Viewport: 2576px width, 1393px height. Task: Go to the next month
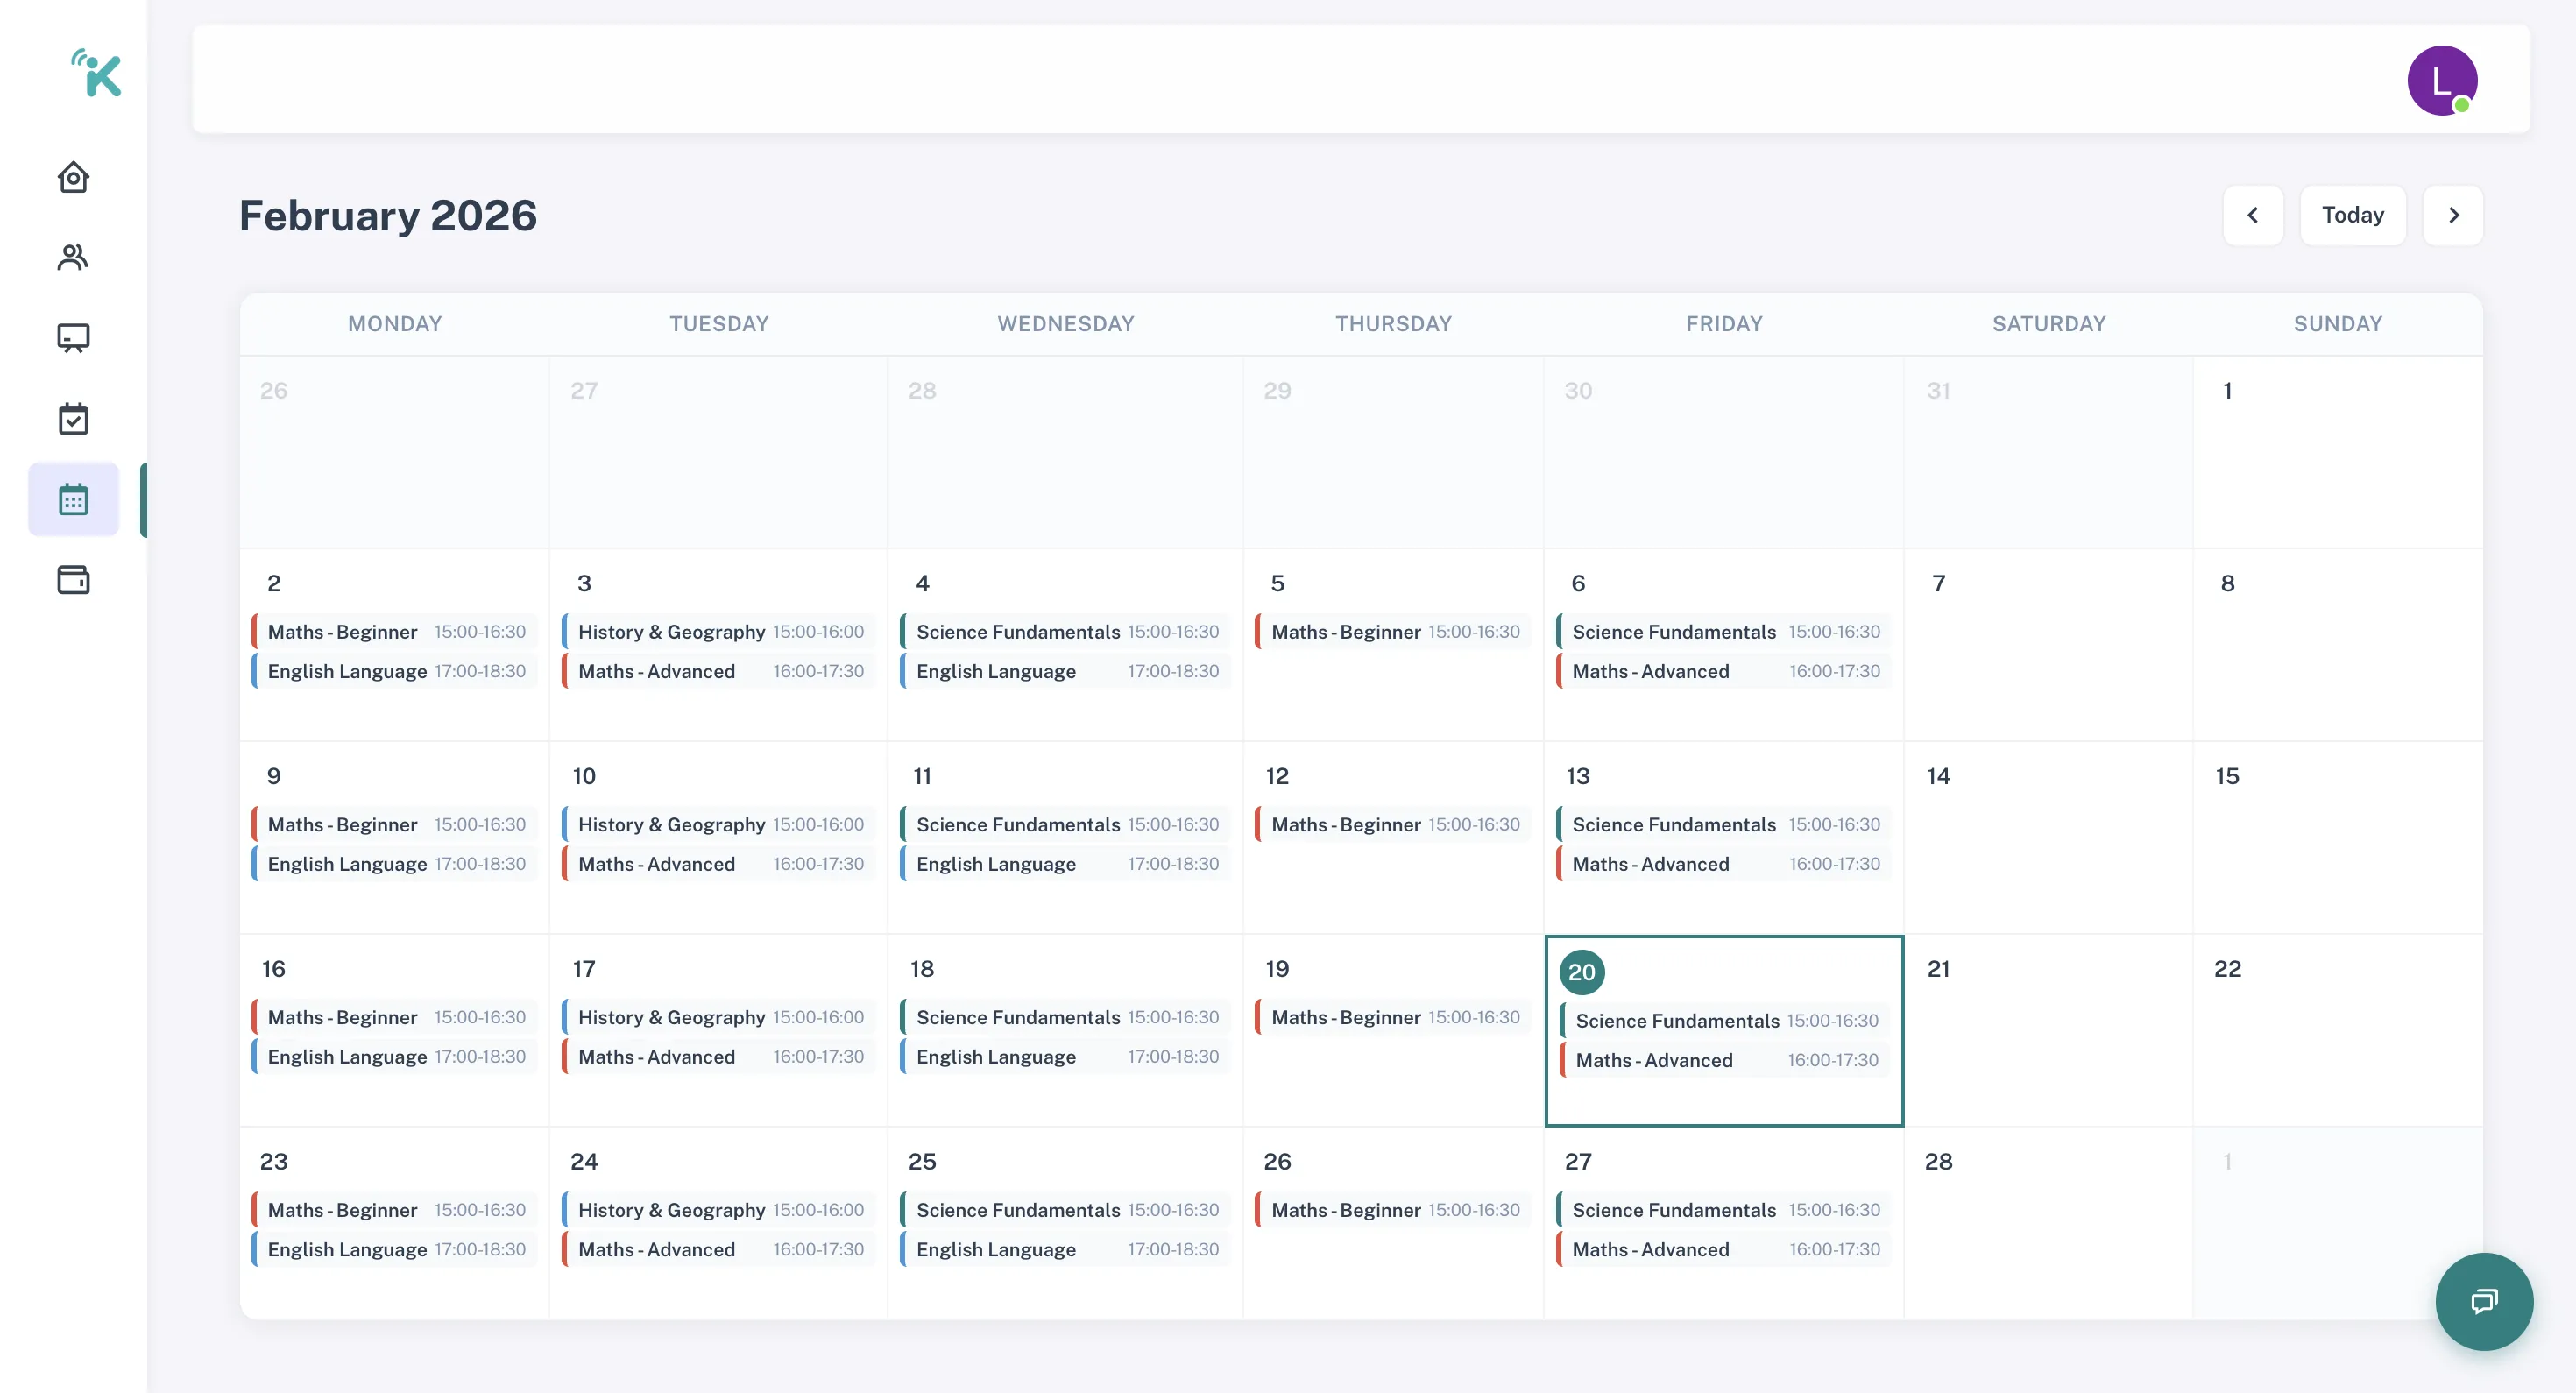[x=2453, y=215]
